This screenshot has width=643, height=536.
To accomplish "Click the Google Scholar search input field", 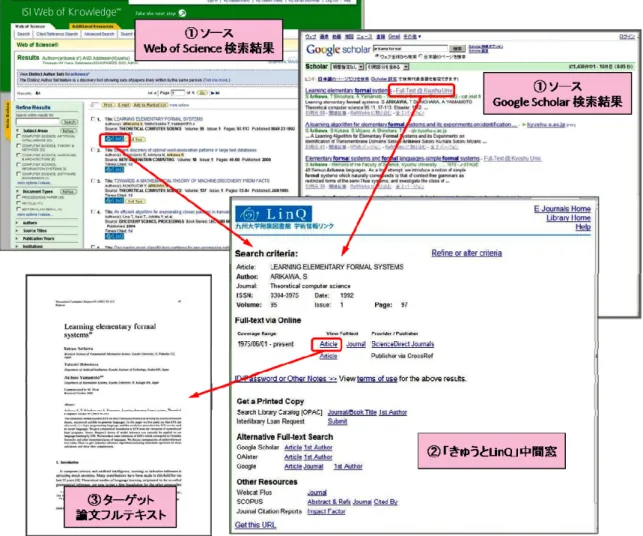I will [x=410, y=48].
